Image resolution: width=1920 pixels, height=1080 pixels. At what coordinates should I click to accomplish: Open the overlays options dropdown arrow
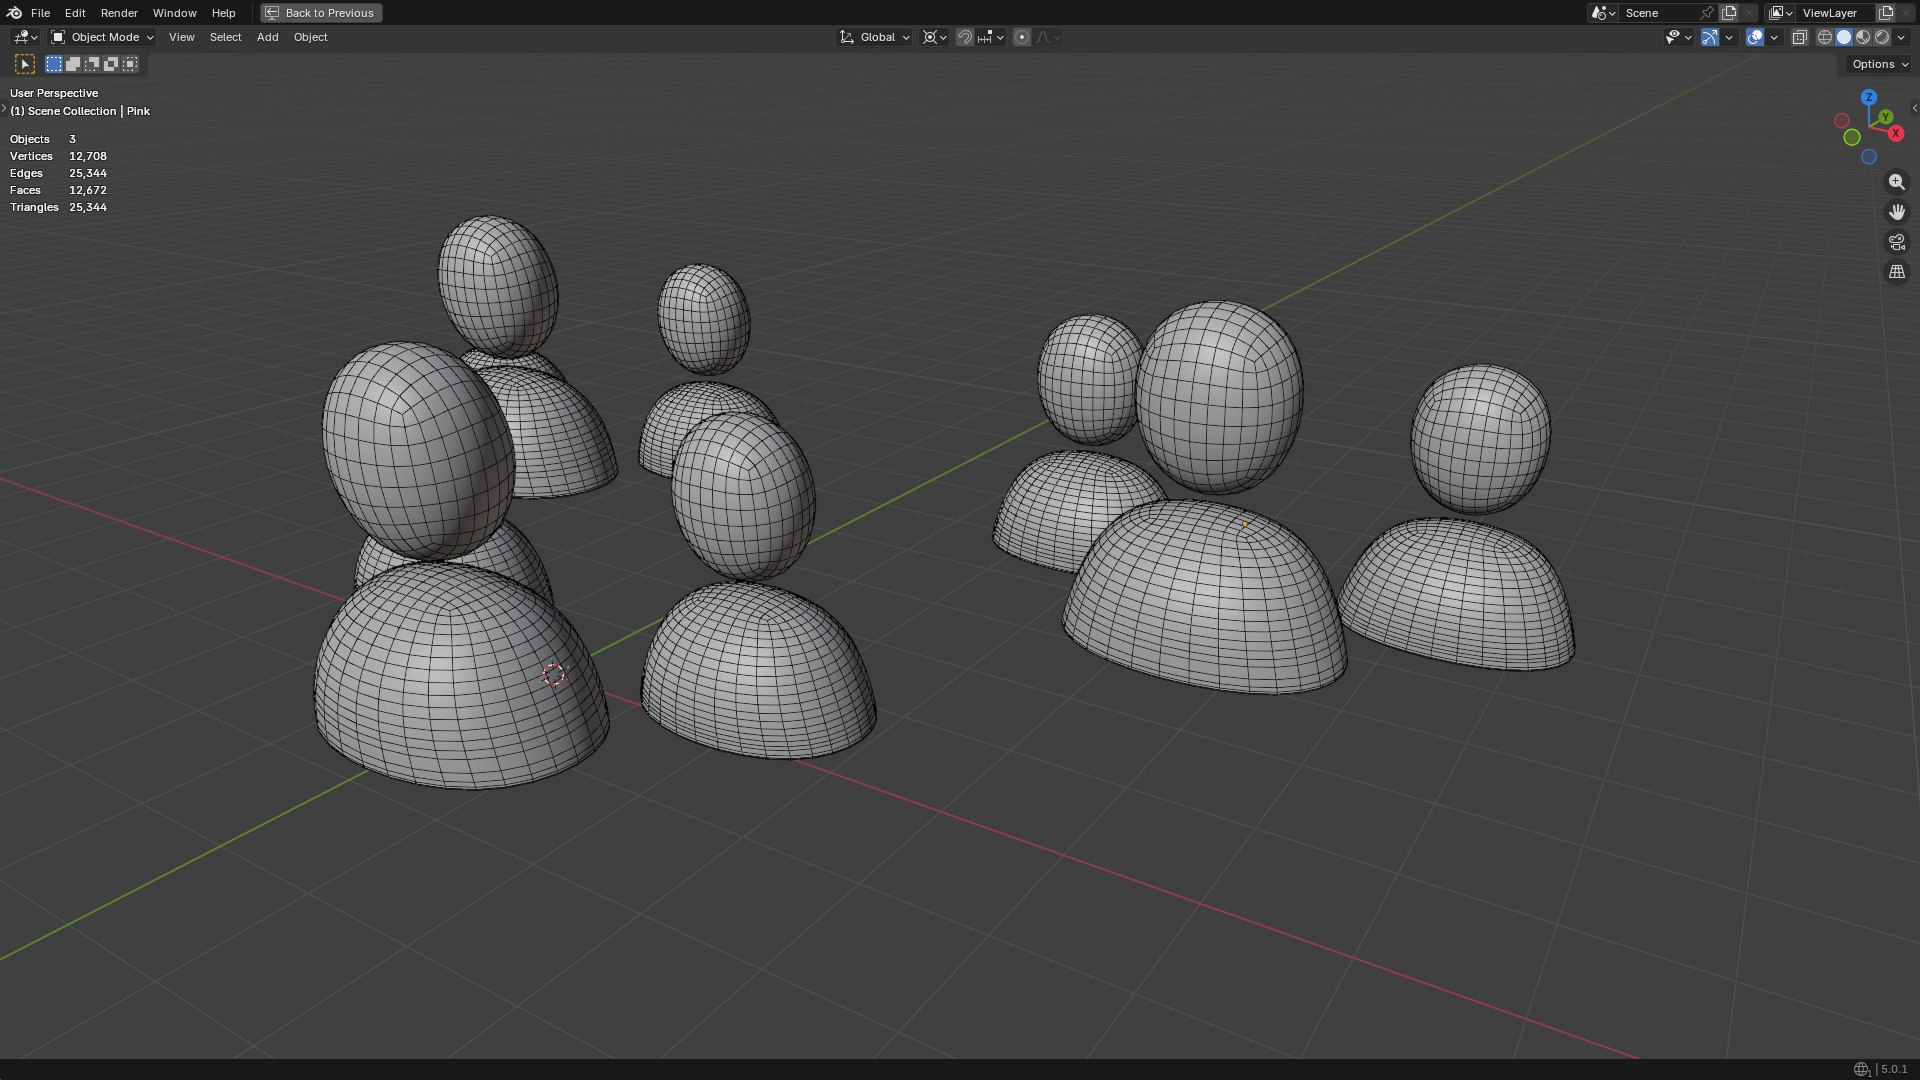click(1774, 37)
